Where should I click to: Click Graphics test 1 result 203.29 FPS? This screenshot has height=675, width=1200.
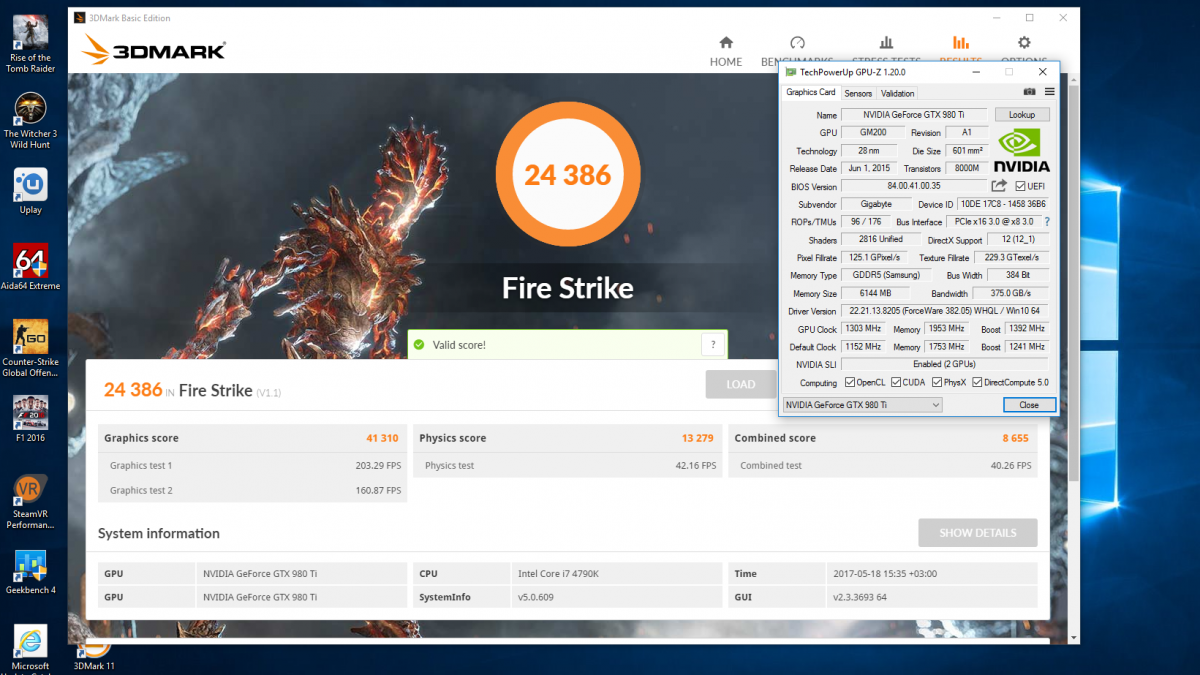click(378, 466)
